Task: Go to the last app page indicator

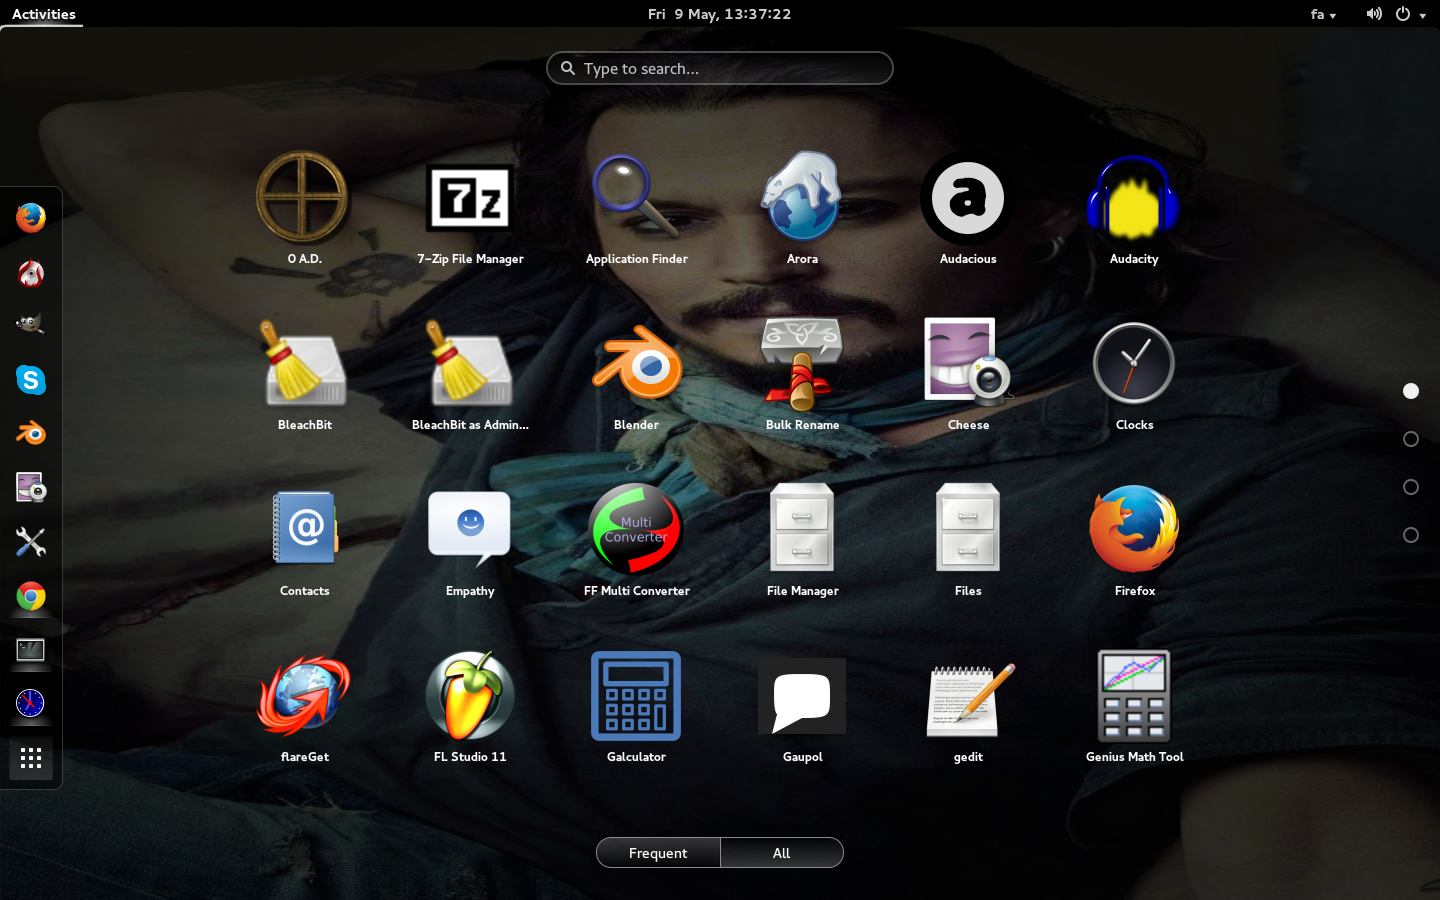Action: [x=1411, y=535]
